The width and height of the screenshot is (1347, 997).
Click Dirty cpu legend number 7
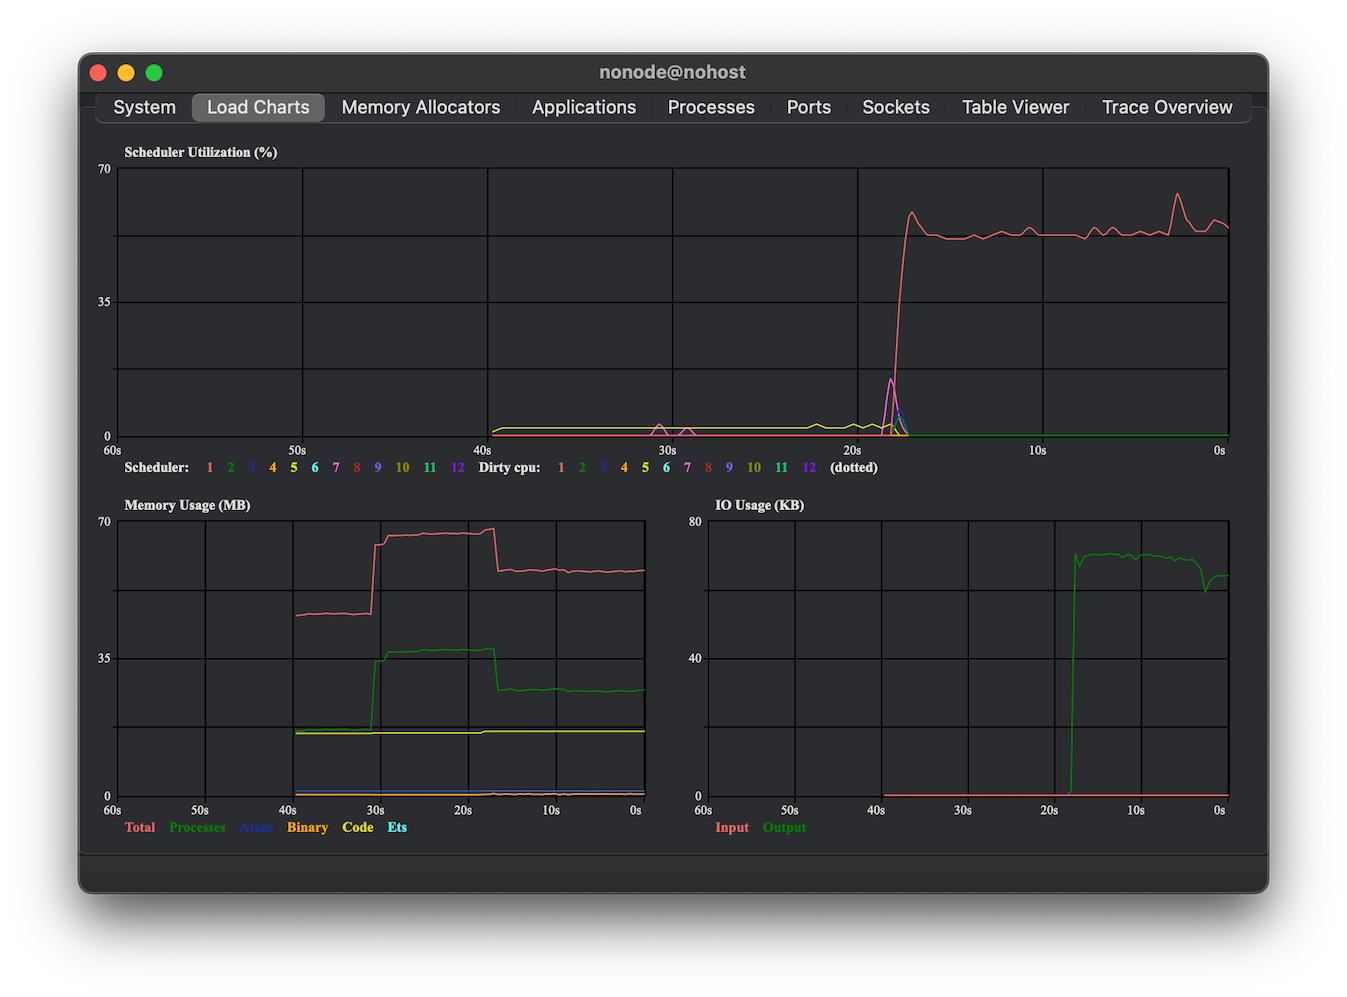687,467
